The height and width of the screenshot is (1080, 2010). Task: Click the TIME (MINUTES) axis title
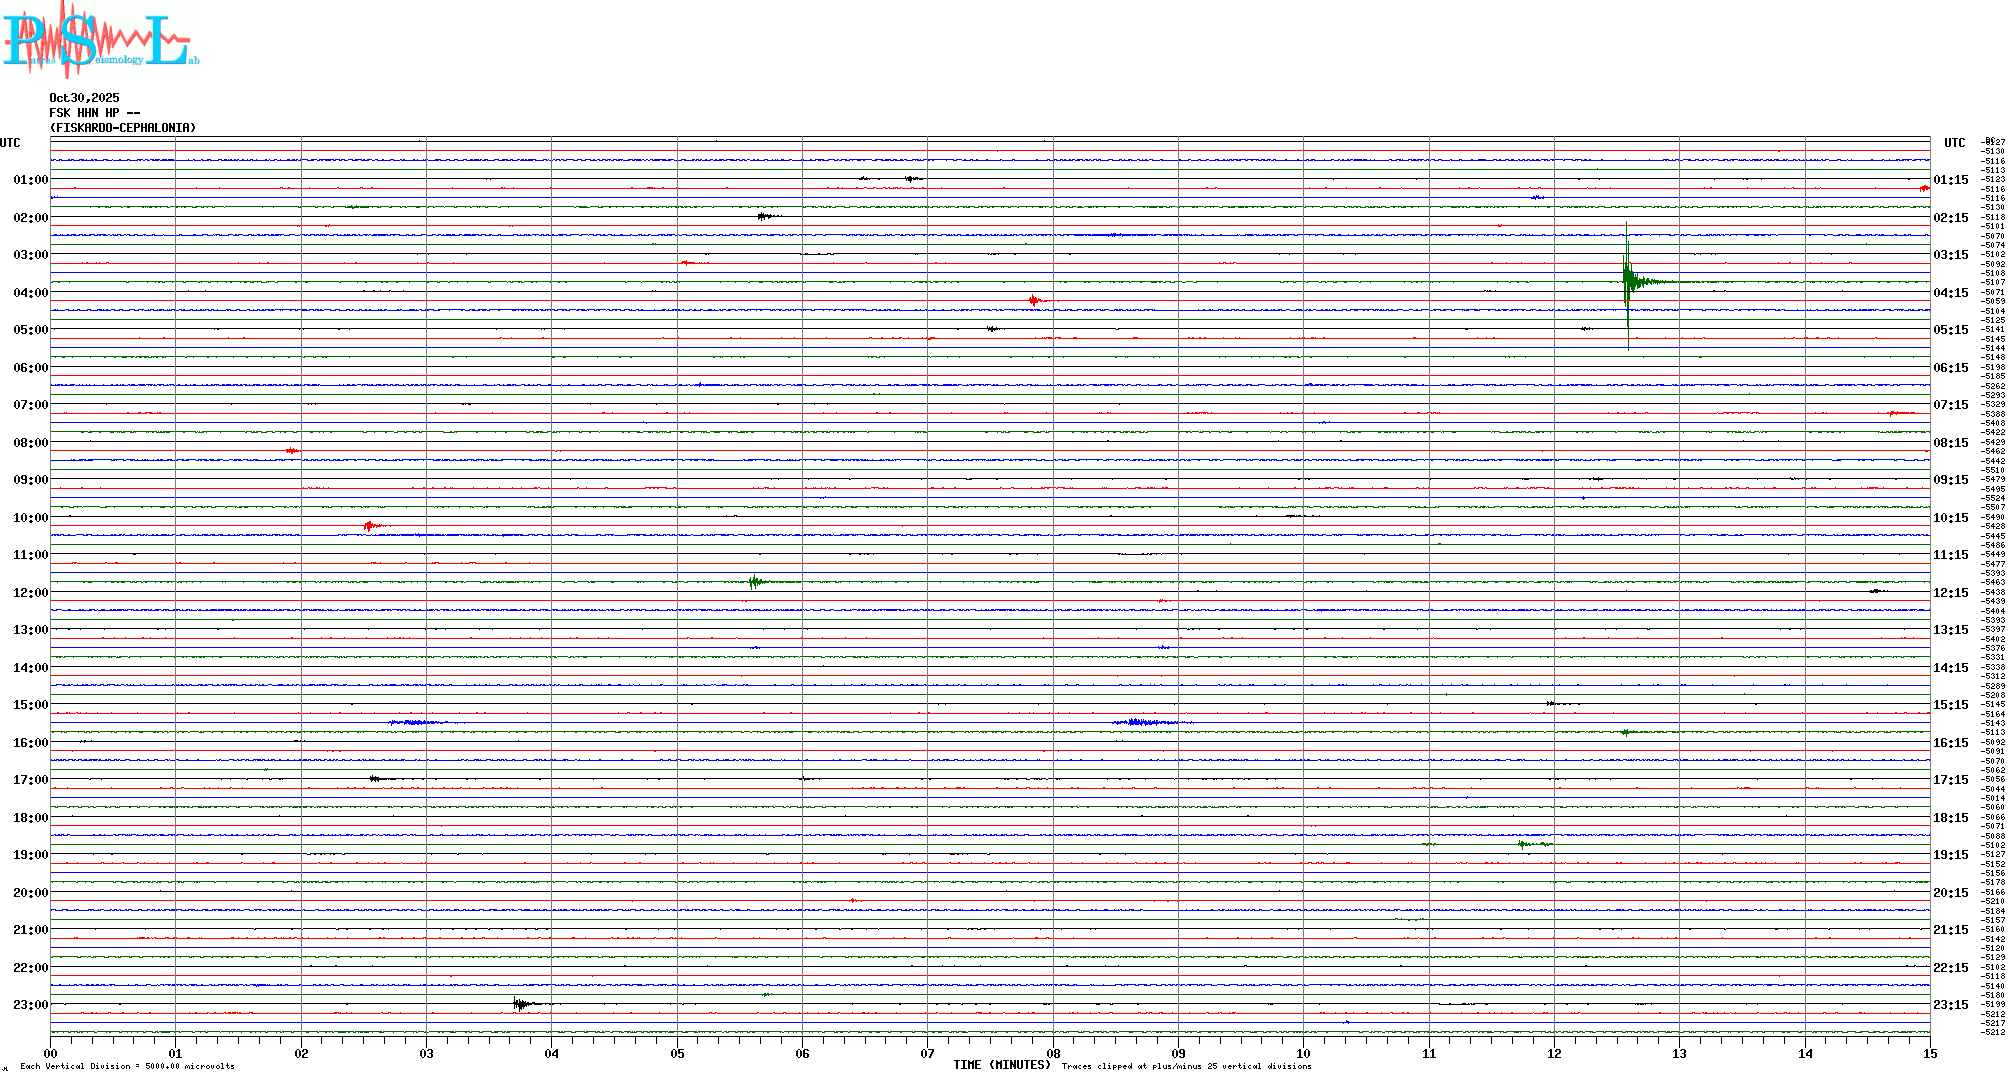tap(1001, 1065)
